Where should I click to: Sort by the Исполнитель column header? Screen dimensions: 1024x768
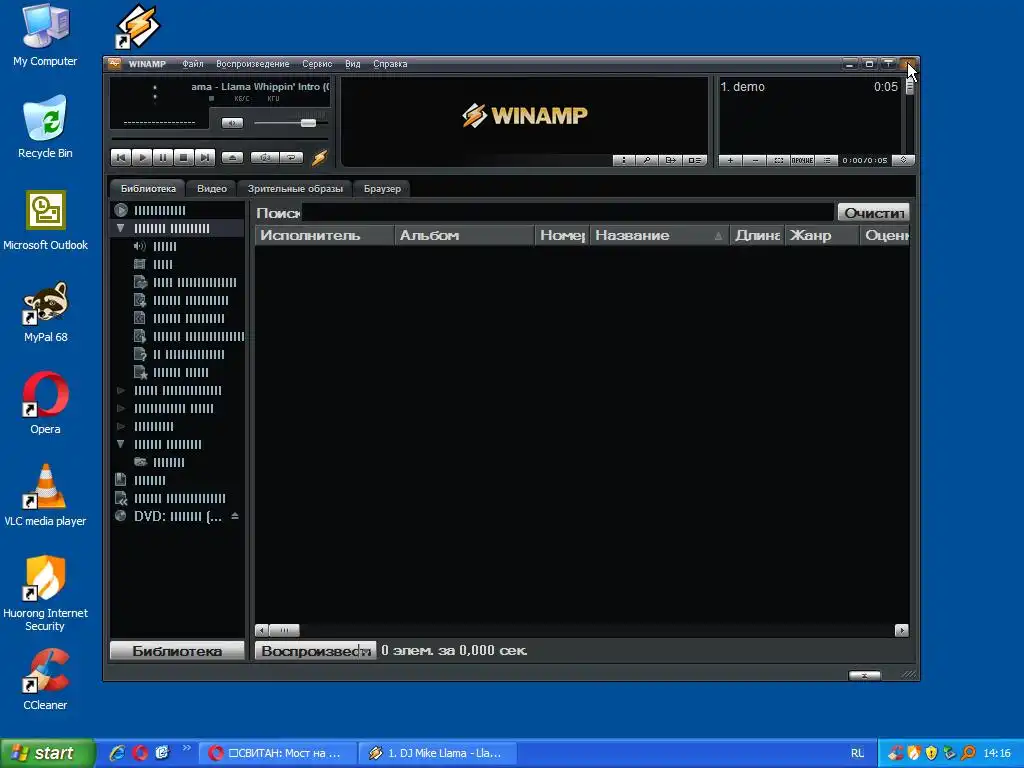pos(325,236)
